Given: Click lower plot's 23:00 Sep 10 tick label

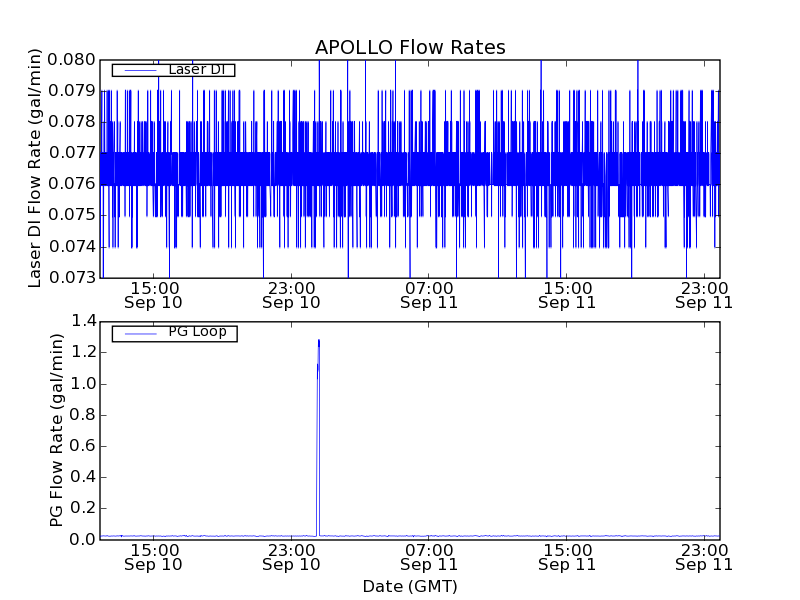Looking at the screenshot, I should click(291, 556).
